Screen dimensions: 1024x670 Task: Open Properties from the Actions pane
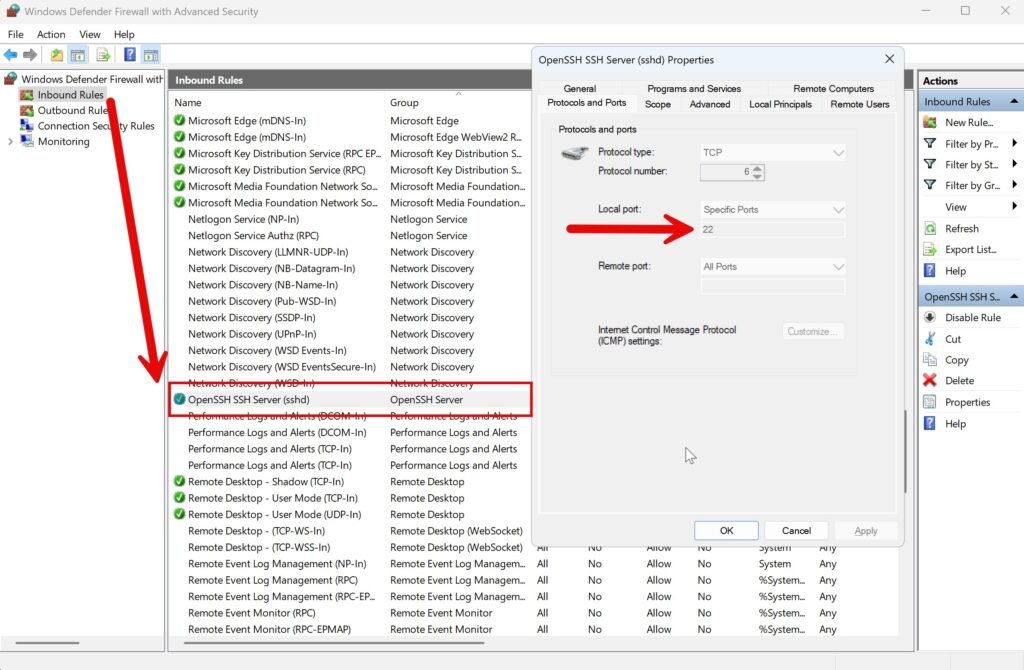click(x=966, y=401)
